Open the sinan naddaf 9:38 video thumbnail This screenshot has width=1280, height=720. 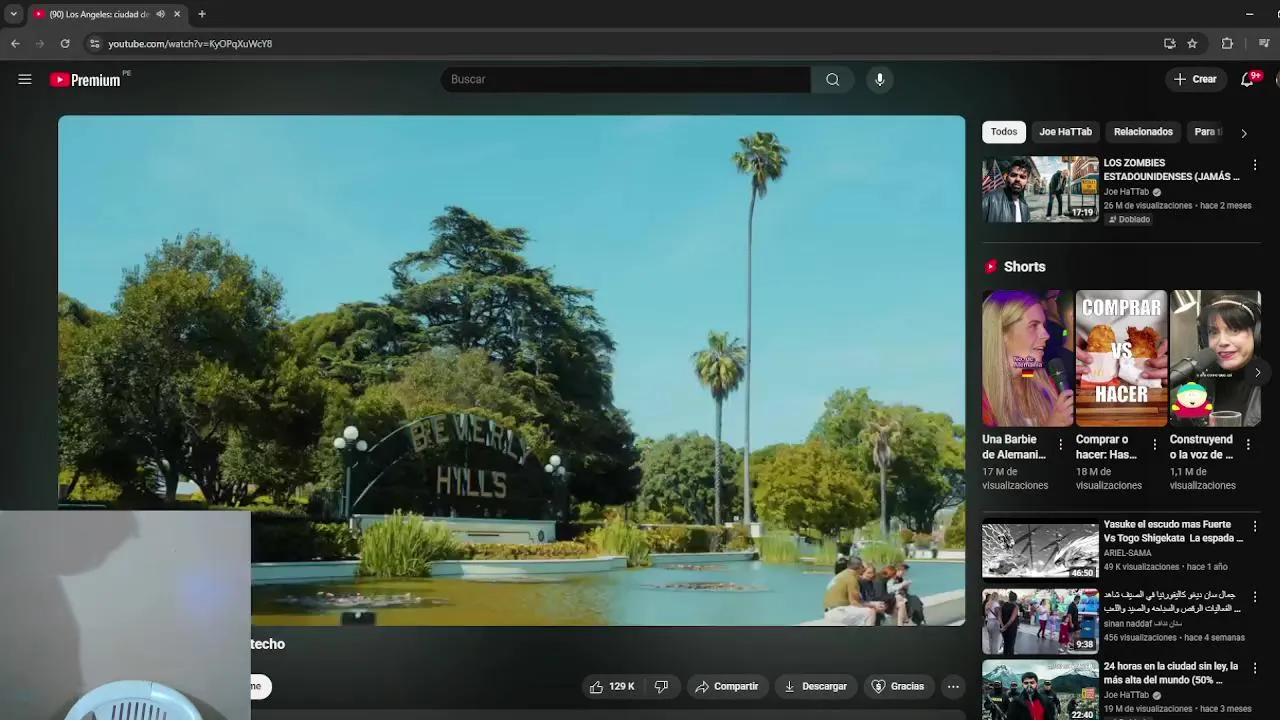coord(1040,621)
